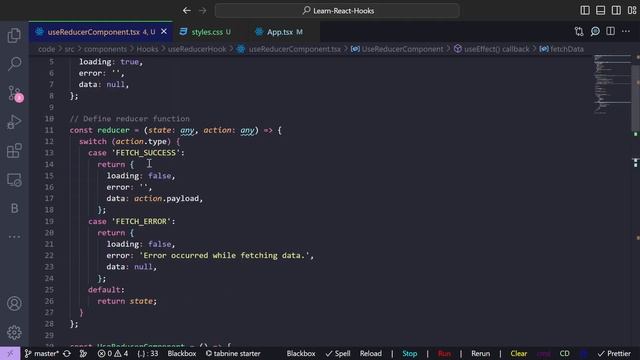Open Run and Debug view
The image size is (640, 360).
[14, 122]
